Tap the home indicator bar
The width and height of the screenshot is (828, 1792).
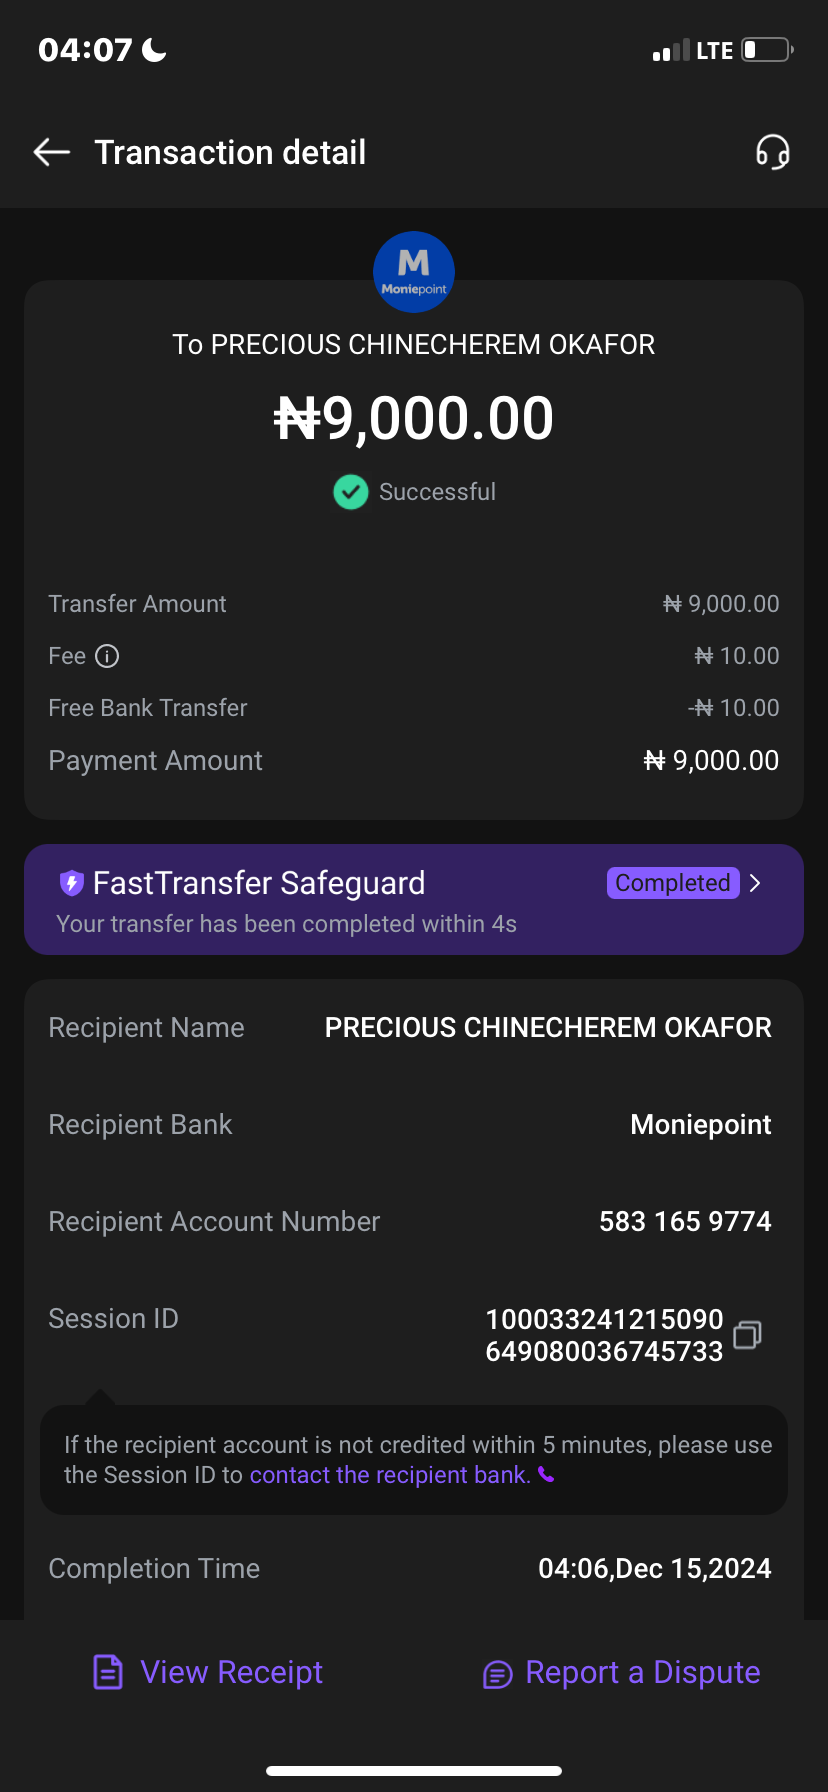click(414, 1771)
